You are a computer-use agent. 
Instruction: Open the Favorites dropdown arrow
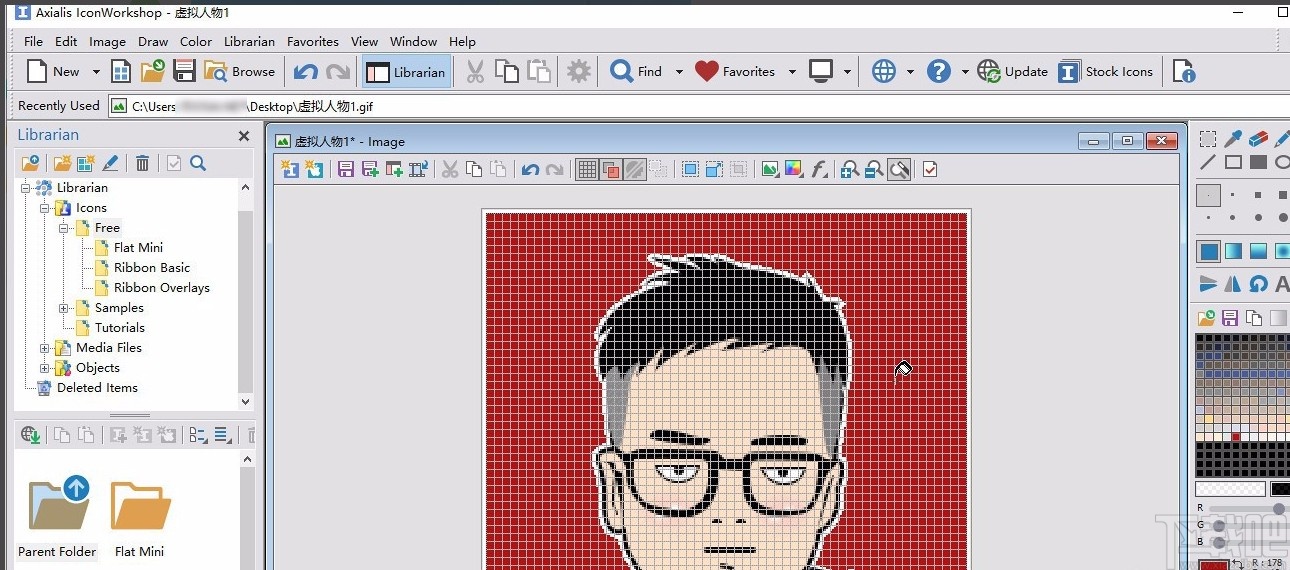792,72
